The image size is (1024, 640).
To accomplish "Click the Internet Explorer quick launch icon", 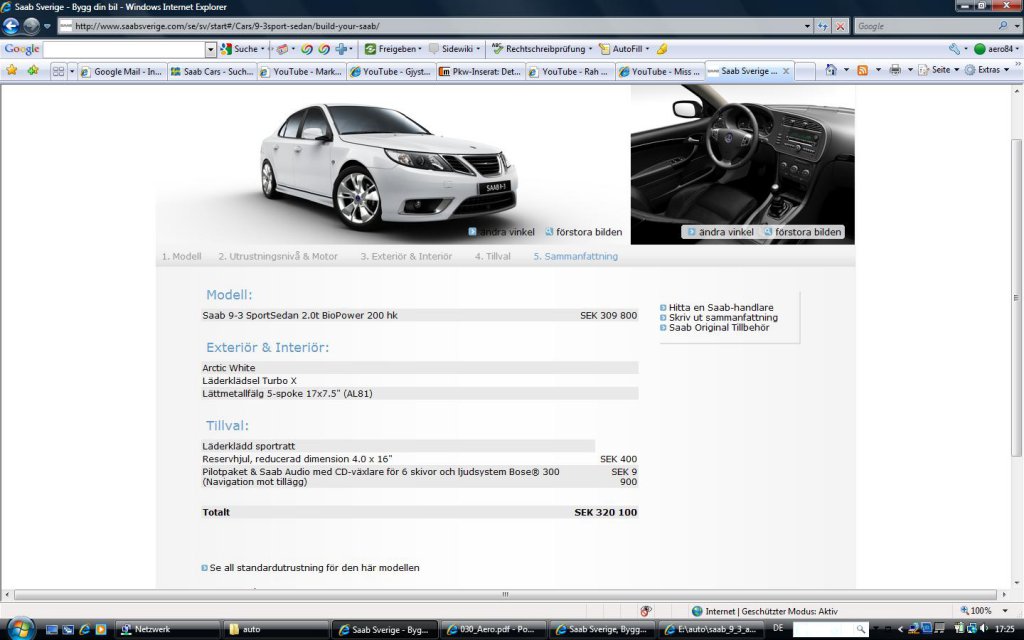I will 84,630.
